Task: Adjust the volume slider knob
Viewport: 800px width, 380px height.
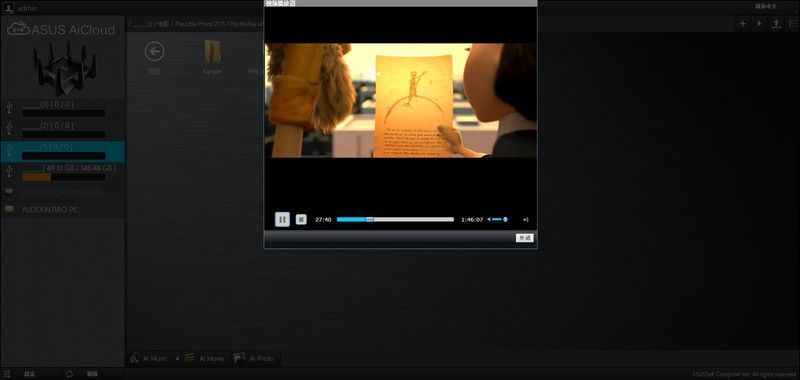Action: pyautogui.click(x=505, y=219)
